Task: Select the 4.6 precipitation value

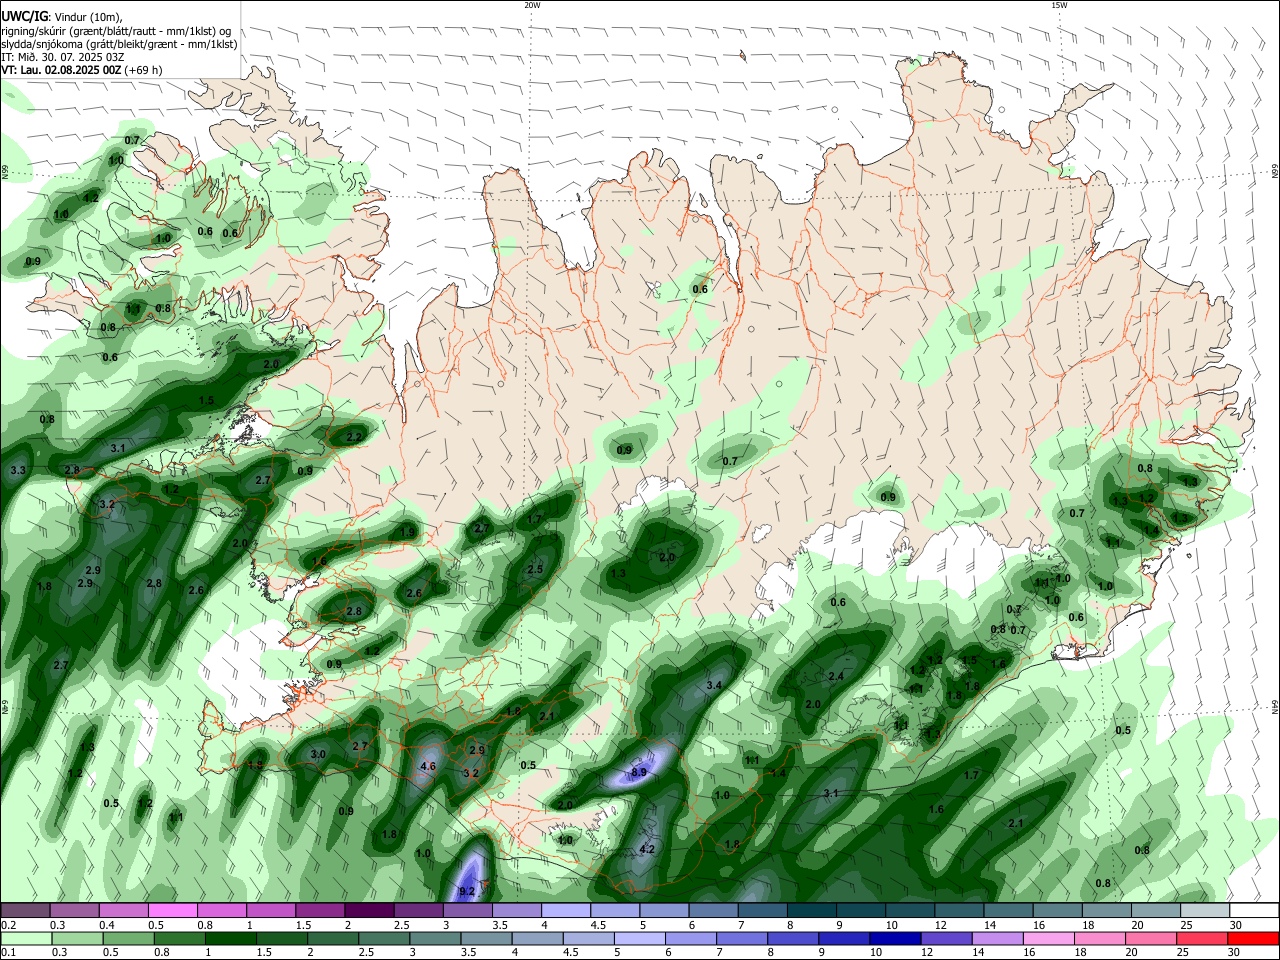Action: coord(428,767)
